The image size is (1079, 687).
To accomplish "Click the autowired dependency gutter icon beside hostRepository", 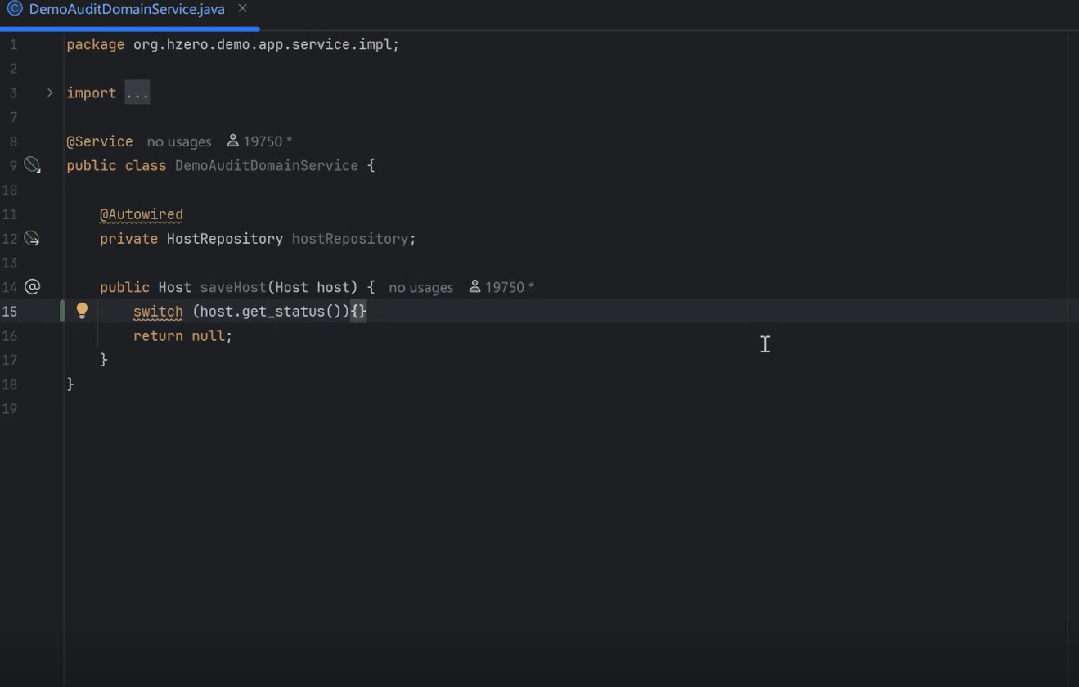I will (x=32, y=238).
